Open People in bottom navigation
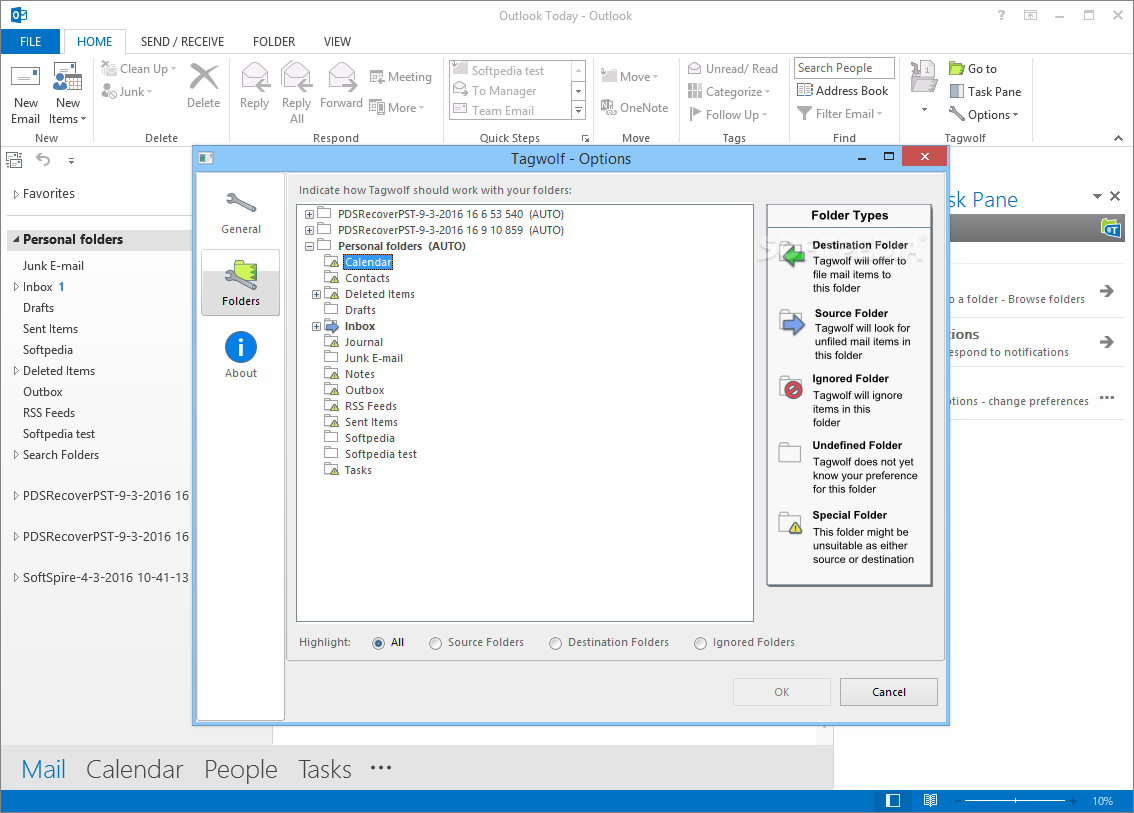This screenshot has width=1134, height=813. coord(241,769)
